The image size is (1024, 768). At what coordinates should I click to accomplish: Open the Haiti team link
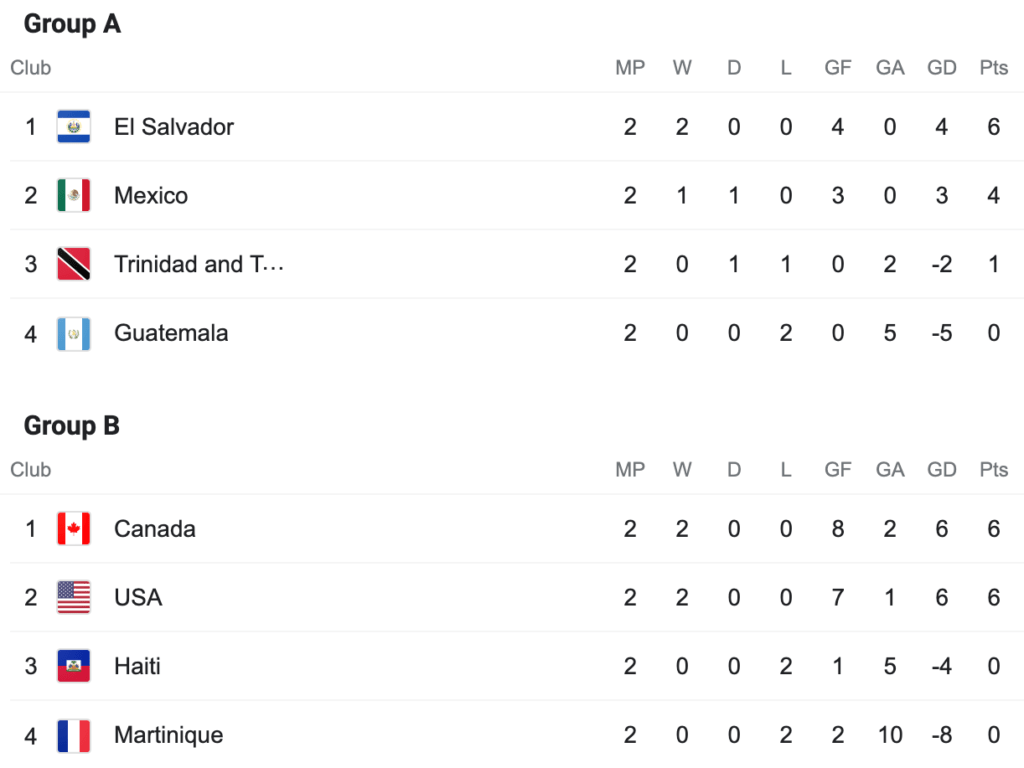138,667
